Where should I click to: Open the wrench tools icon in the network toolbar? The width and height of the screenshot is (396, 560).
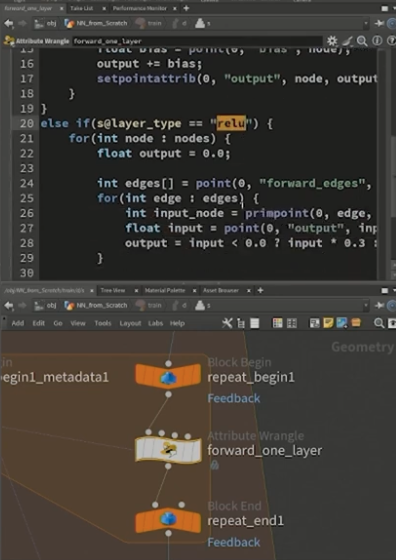[x=227, y=323]
